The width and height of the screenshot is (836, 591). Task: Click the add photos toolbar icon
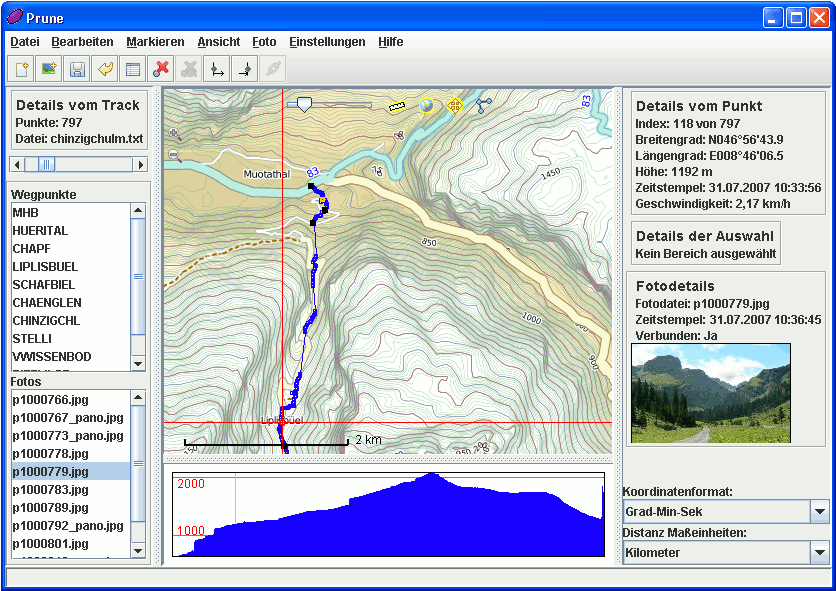pos(48,69)
